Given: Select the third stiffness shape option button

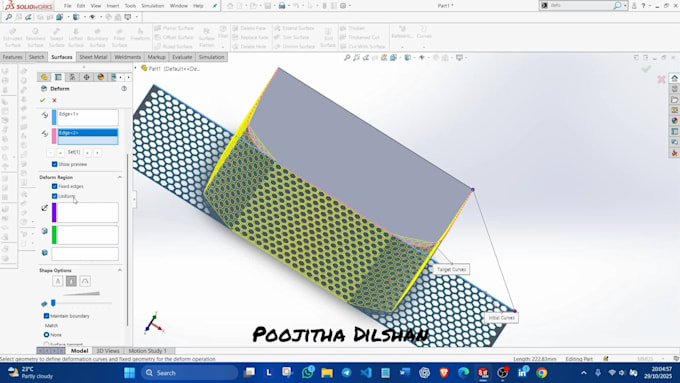Looking at the screenshot, I should pos(85,281).
